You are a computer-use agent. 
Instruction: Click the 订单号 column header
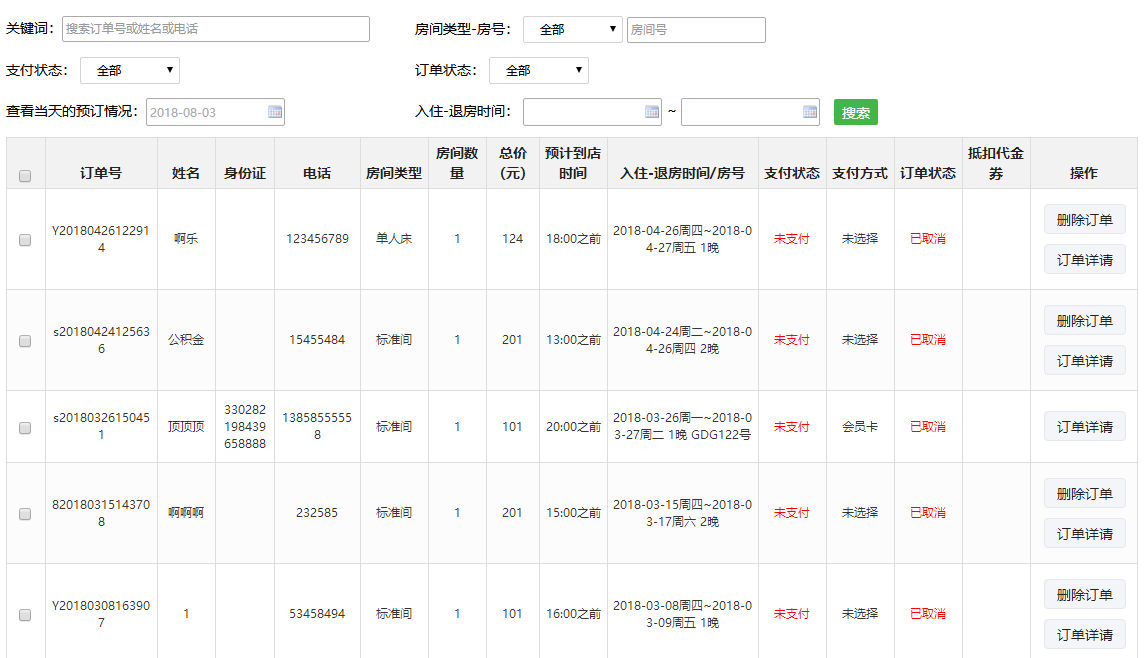101,173
